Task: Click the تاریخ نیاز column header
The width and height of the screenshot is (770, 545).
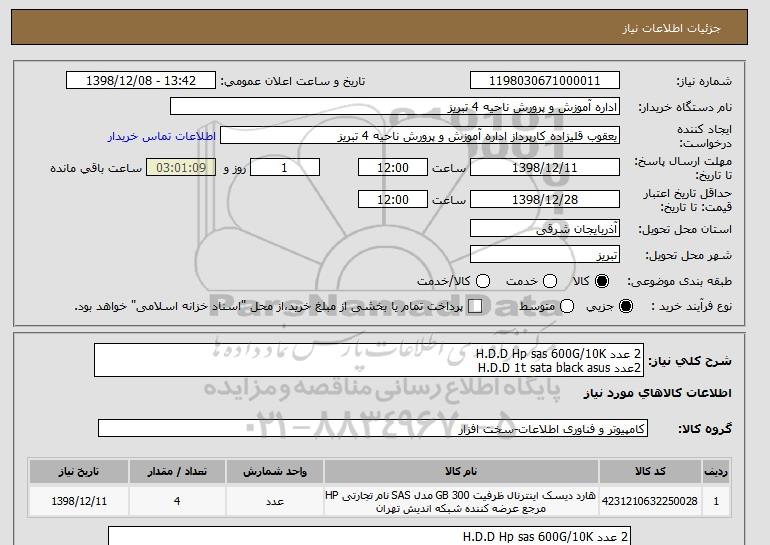Action: (79, 471)
